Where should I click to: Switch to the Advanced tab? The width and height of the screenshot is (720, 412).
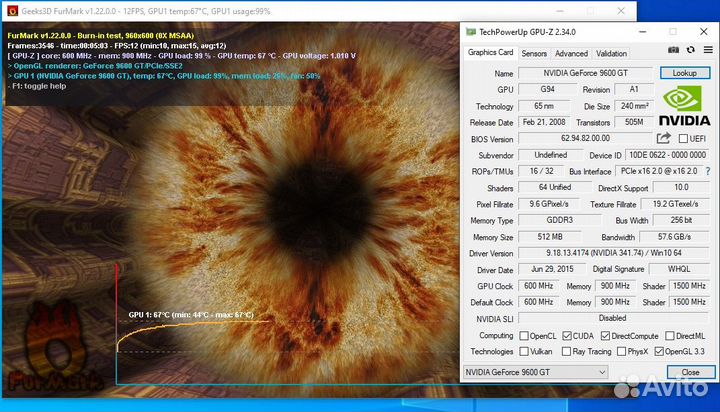[571, 53]
